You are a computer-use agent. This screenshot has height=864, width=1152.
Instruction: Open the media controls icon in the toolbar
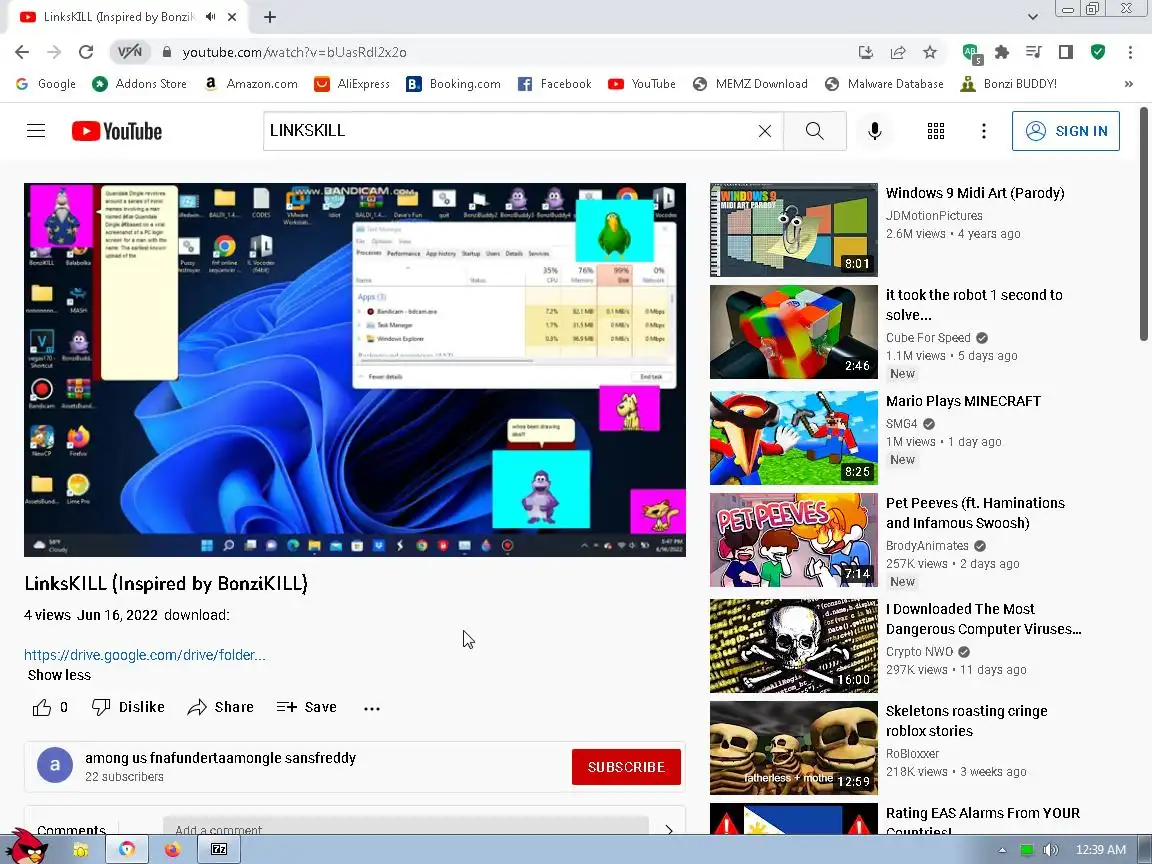coord(1034,52)
